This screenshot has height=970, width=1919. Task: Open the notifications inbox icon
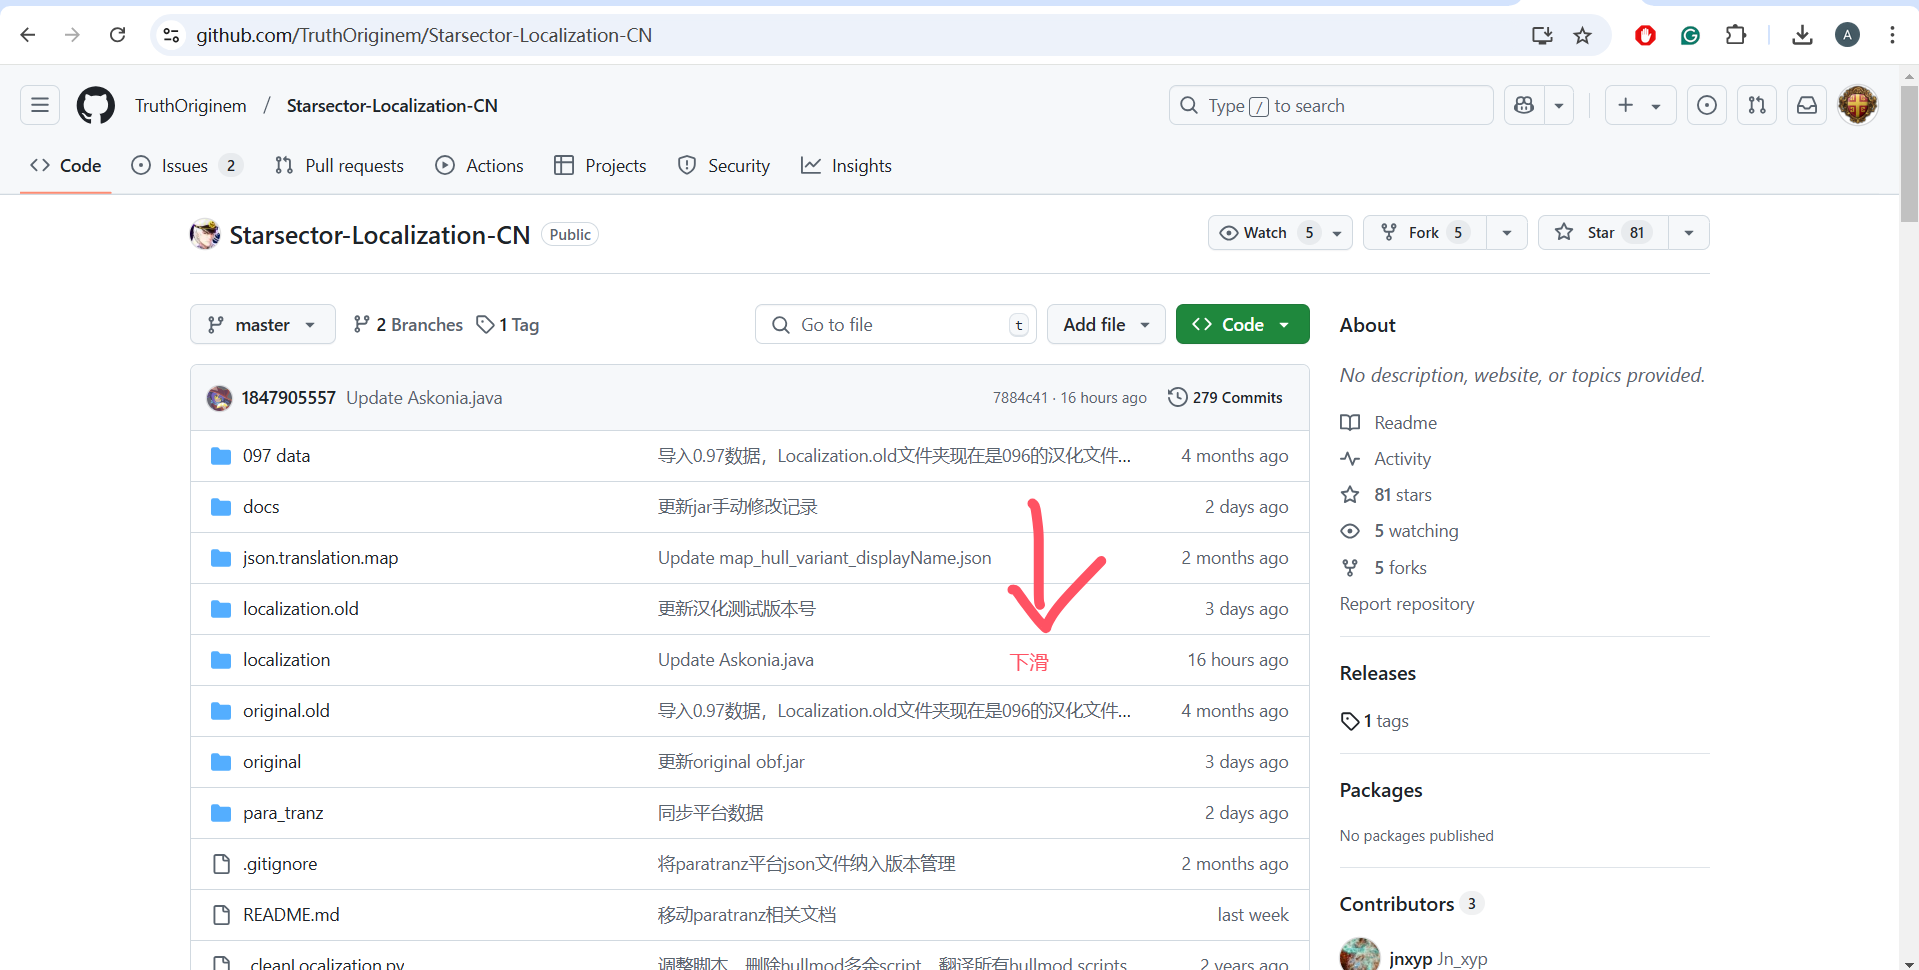(x=1807, y=105)
